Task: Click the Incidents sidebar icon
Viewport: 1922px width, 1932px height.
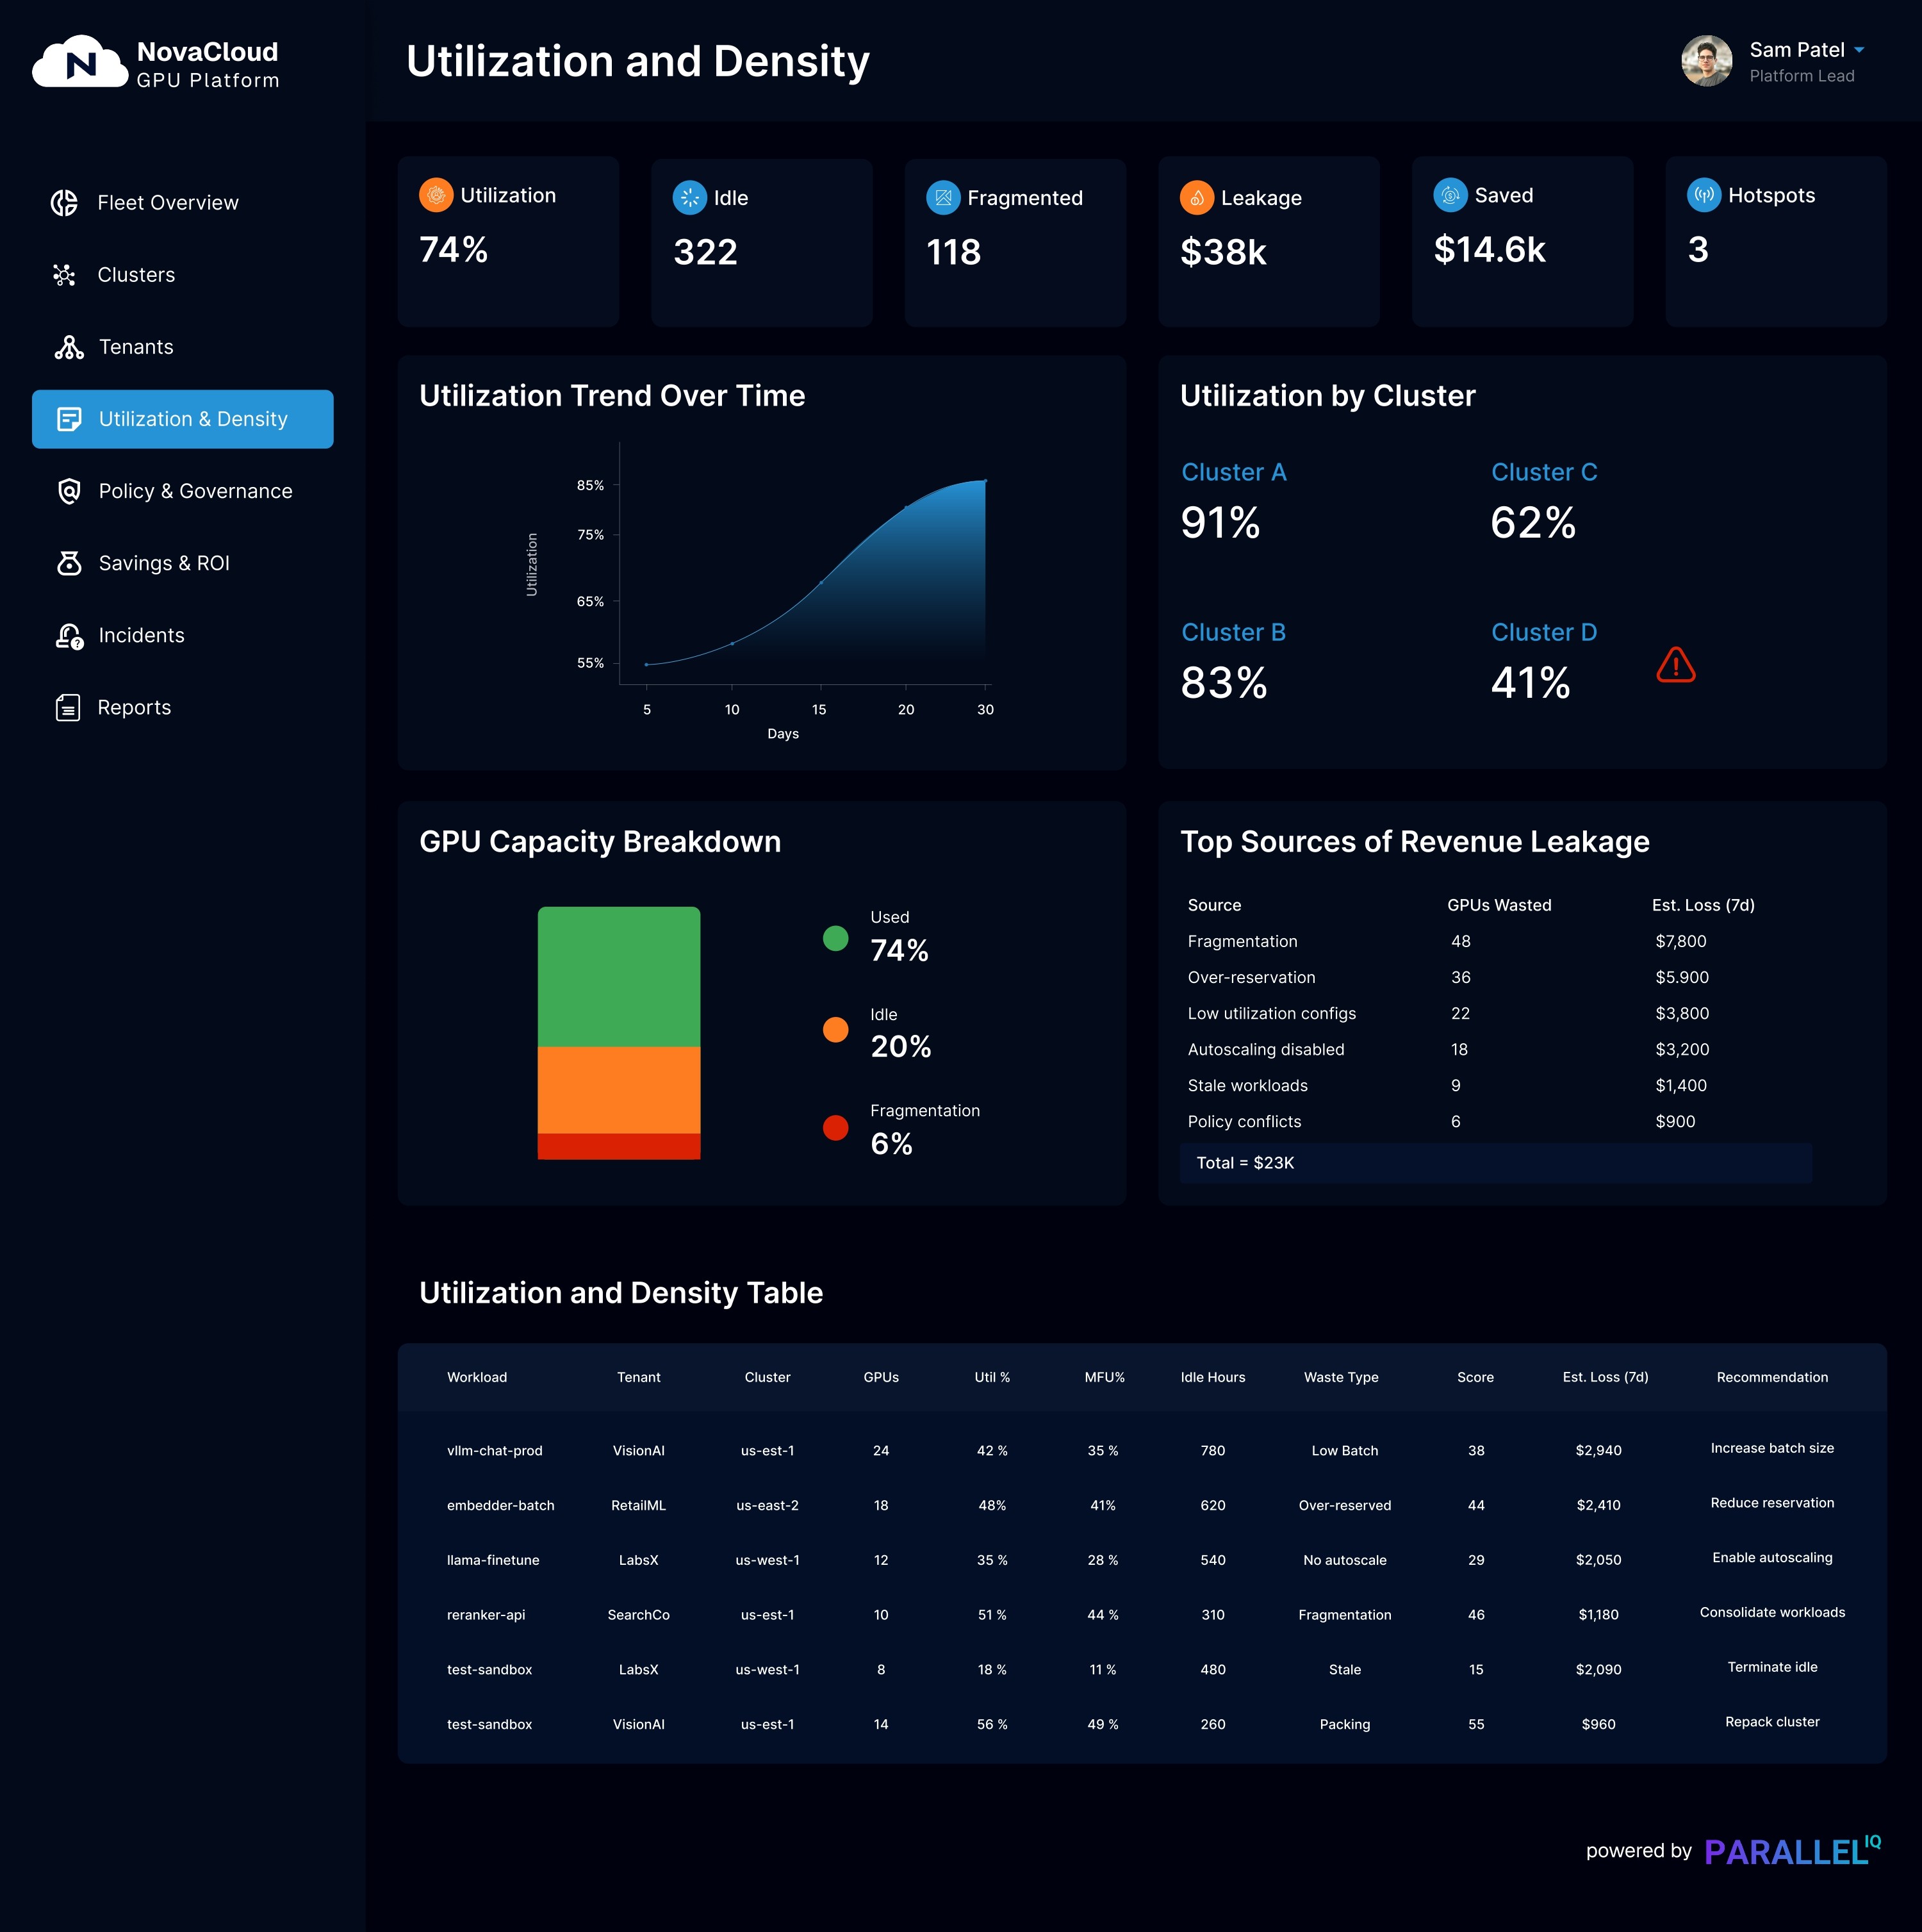Action: pos(68,636)
